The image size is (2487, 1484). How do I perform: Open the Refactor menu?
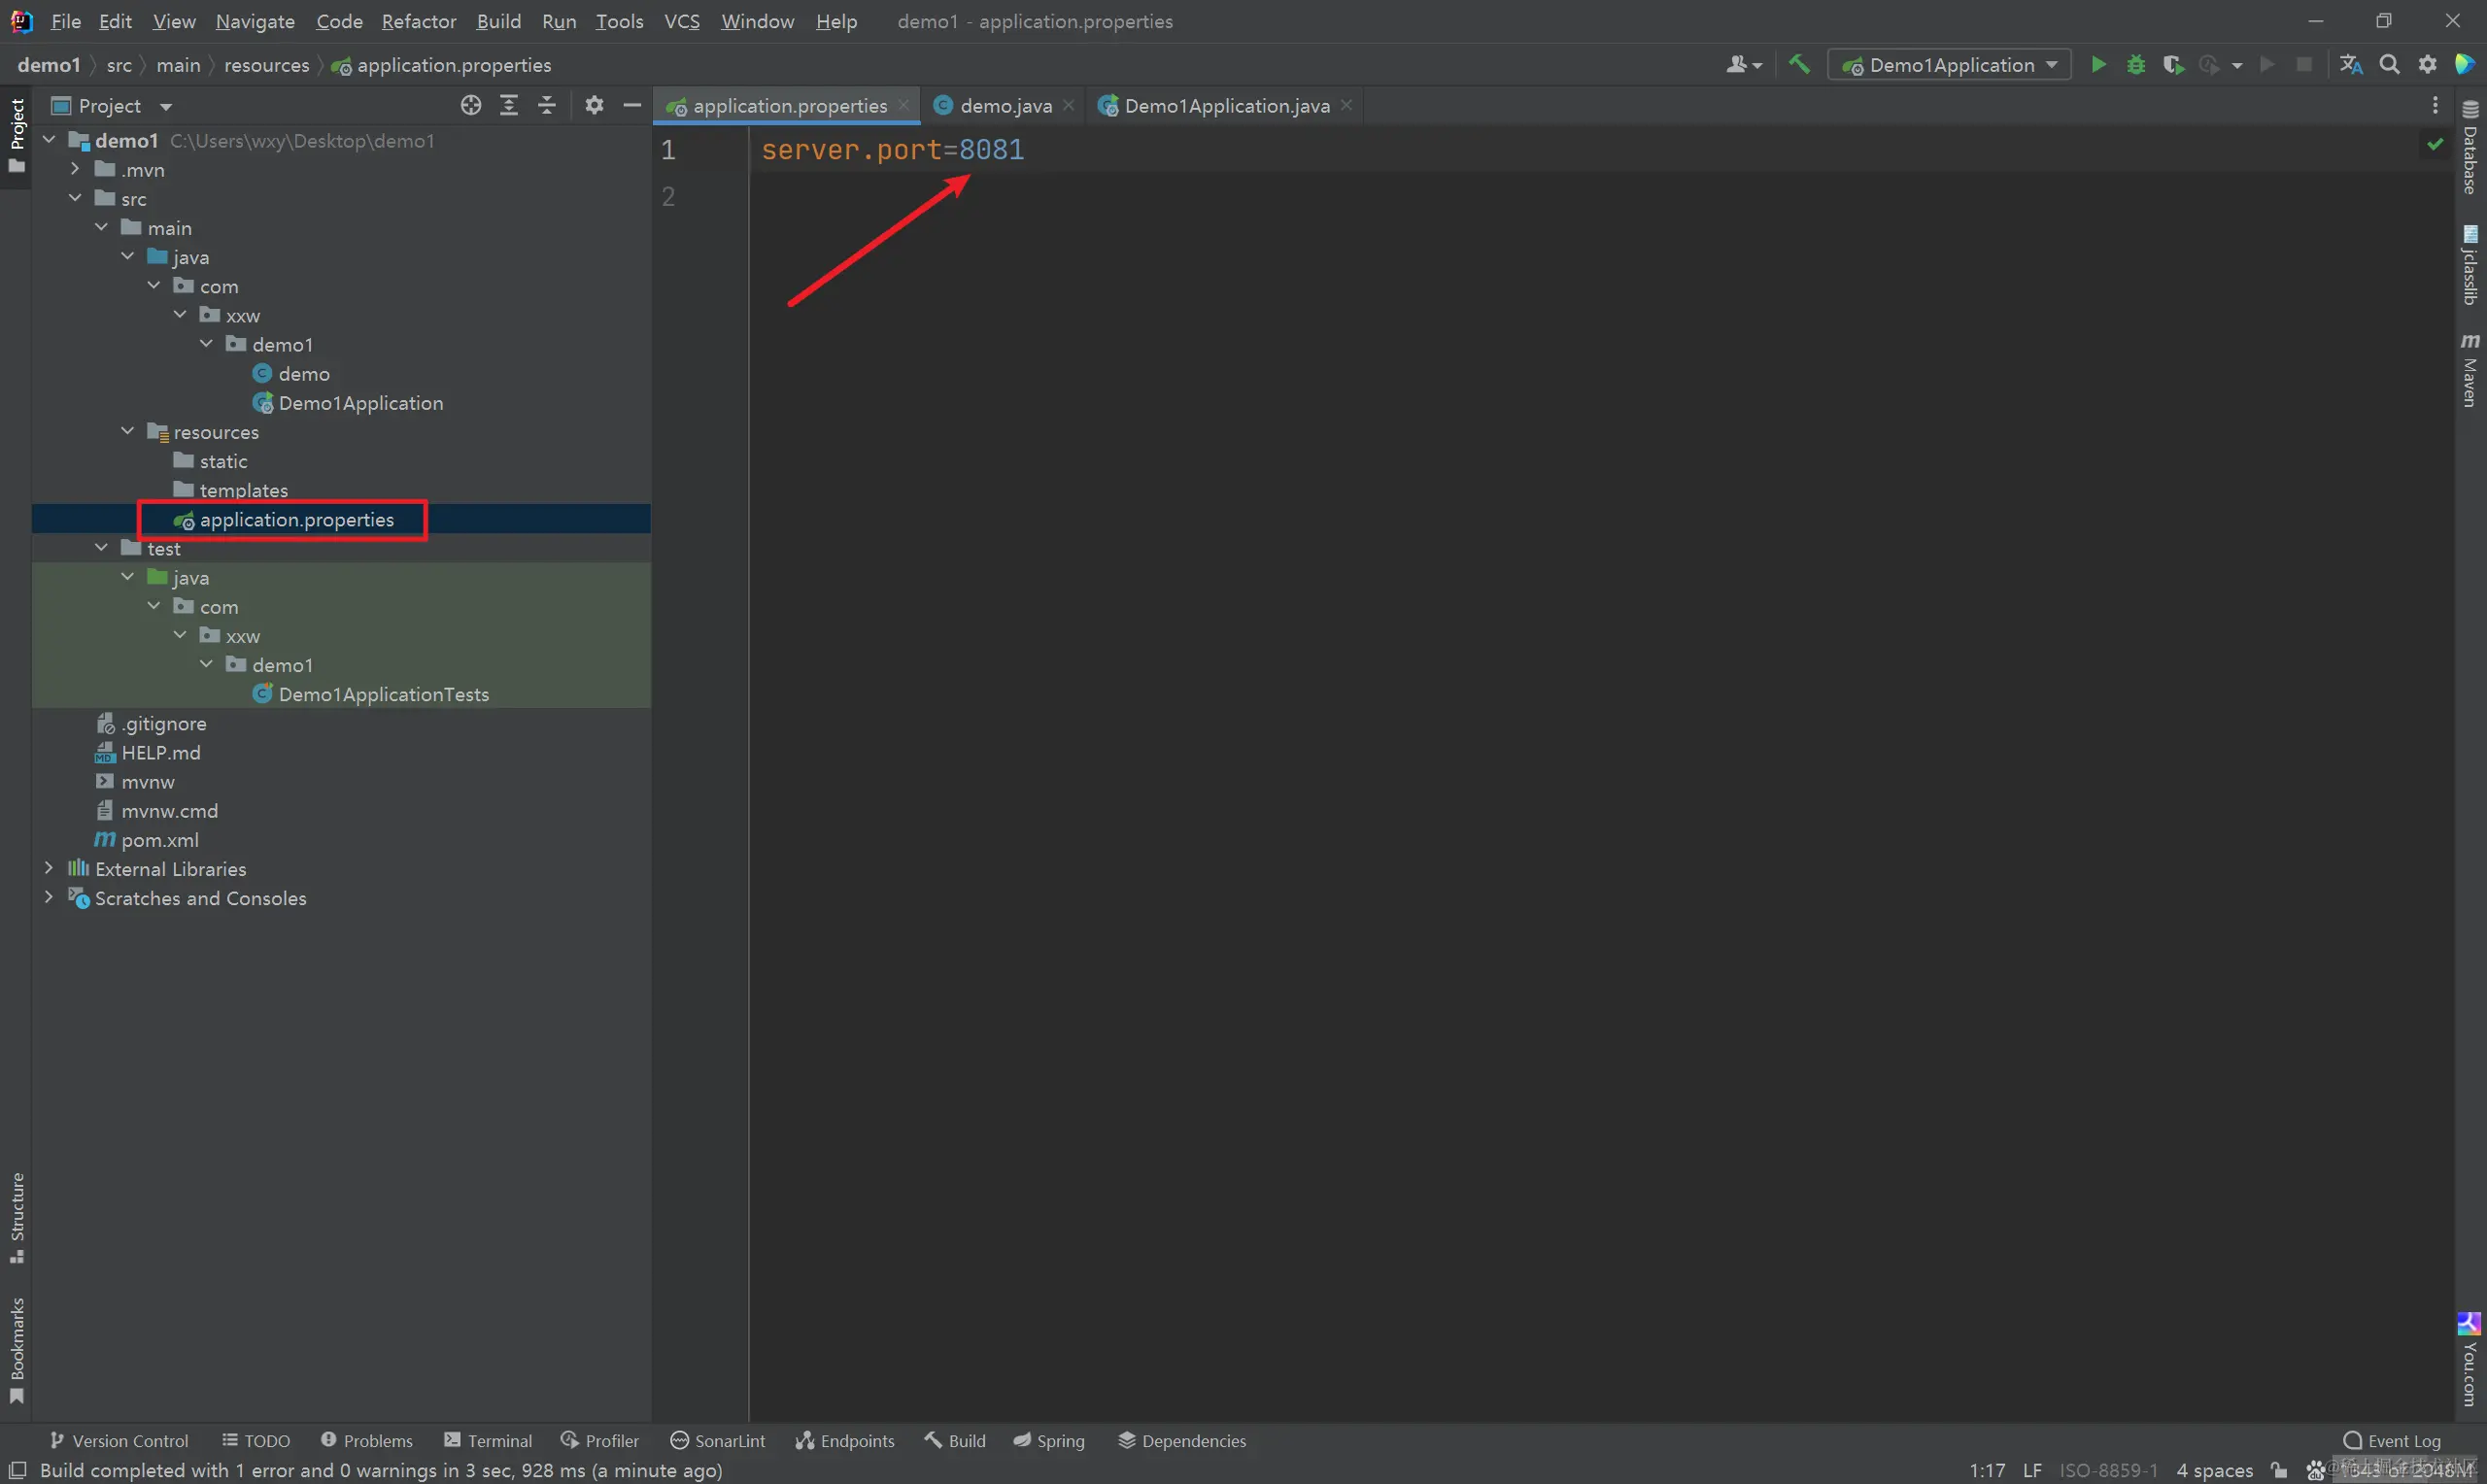pyautogui.click(x=418, y=21)
